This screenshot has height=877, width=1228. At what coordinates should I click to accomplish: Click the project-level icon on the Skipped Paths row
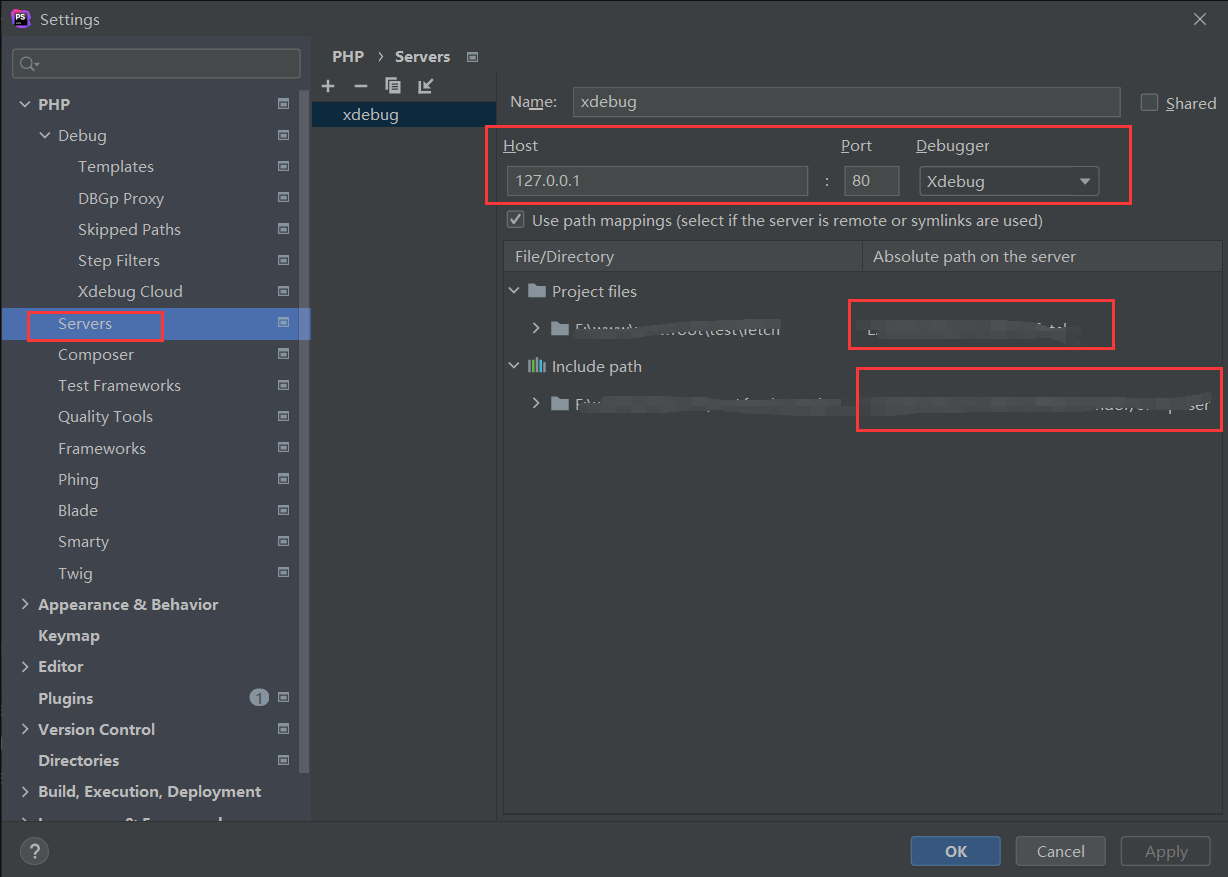[284, 229]
